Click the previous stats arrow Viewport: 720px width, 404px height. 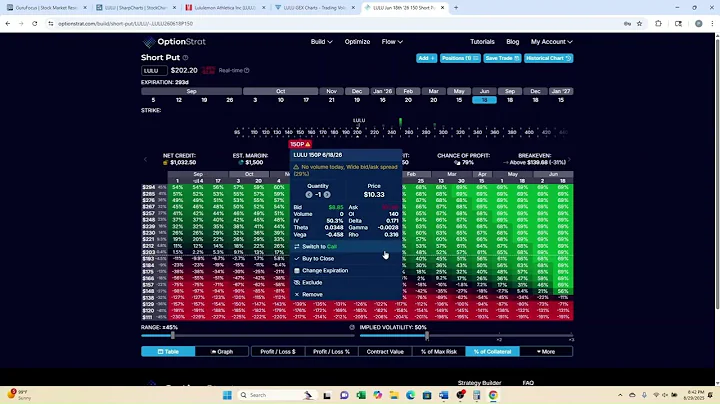pyautogui.click(x=146, y=159)
